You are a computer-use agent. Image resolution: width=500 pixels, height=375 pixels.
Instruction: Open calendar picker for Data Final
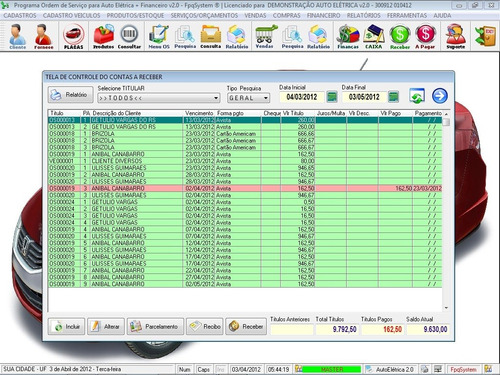394,97
